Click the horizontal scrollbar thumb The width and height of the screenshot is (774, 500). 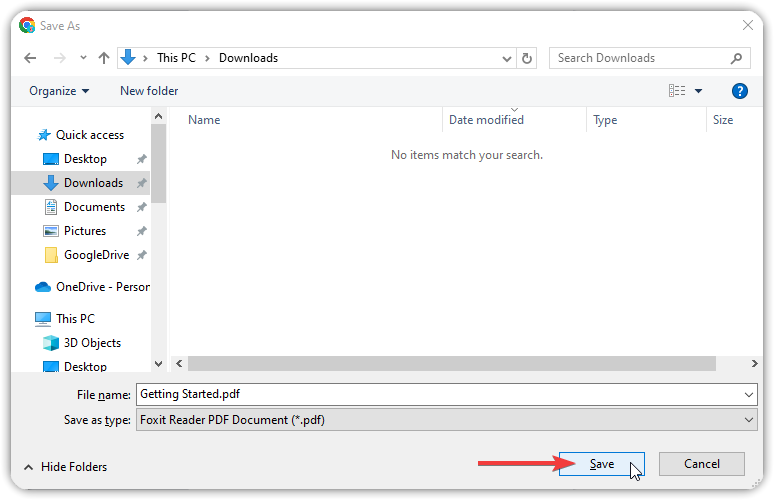click(x=452, y=364)
